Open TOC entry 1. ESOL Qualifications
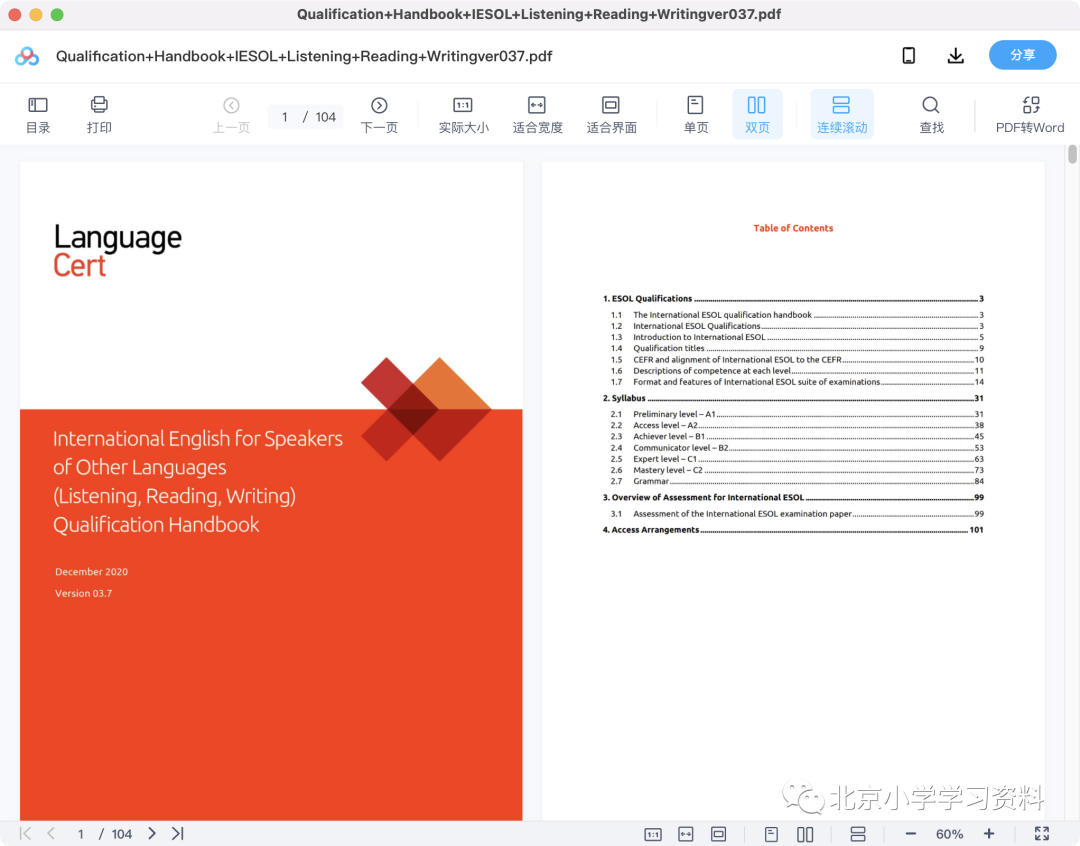This screenshot has width=1080, height=846. (793, 298)
